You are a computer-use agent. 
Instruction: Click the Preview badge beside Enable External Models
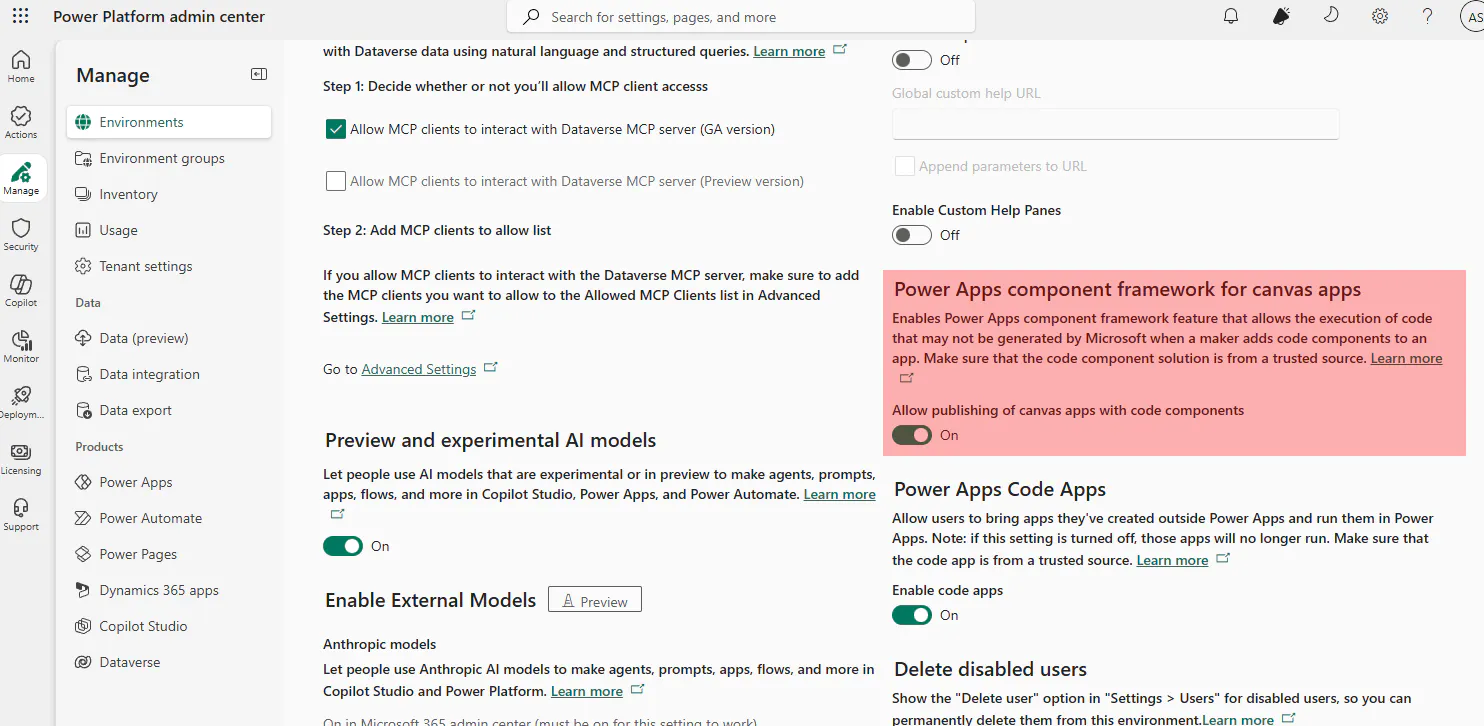click(595, 600)
